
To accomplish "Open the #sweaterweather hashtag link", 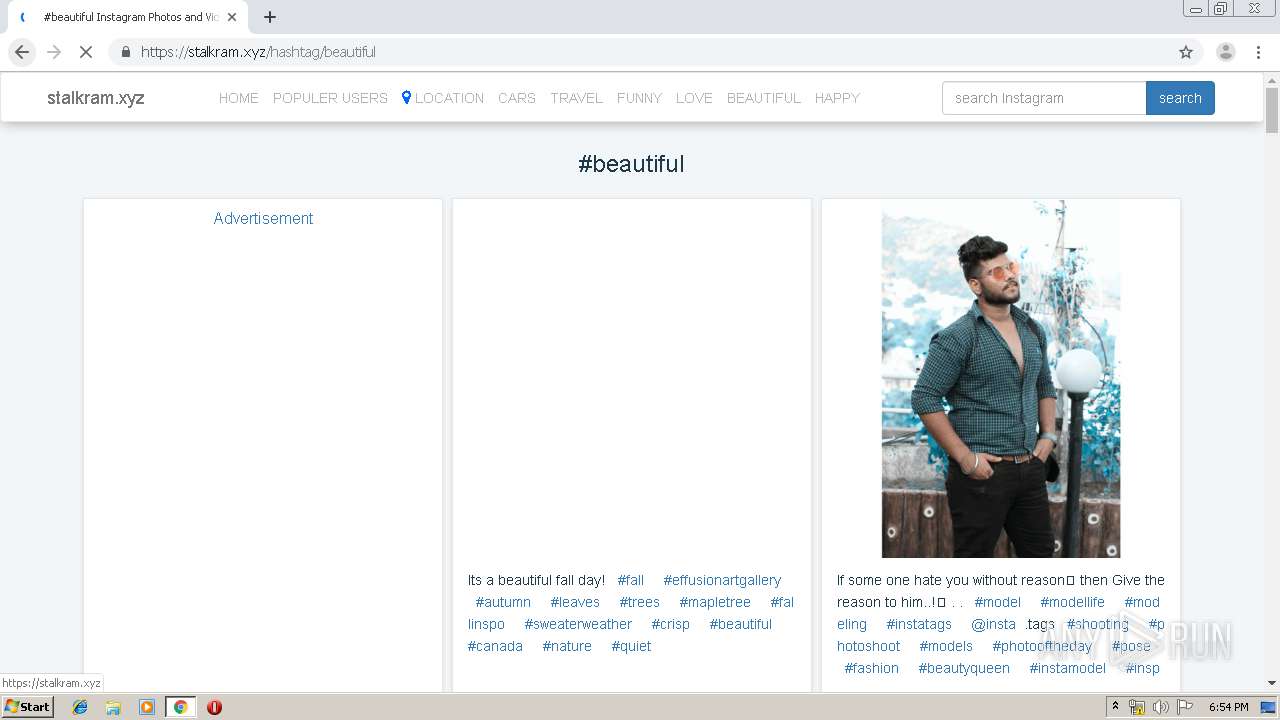I will click(x=578, y=624).
